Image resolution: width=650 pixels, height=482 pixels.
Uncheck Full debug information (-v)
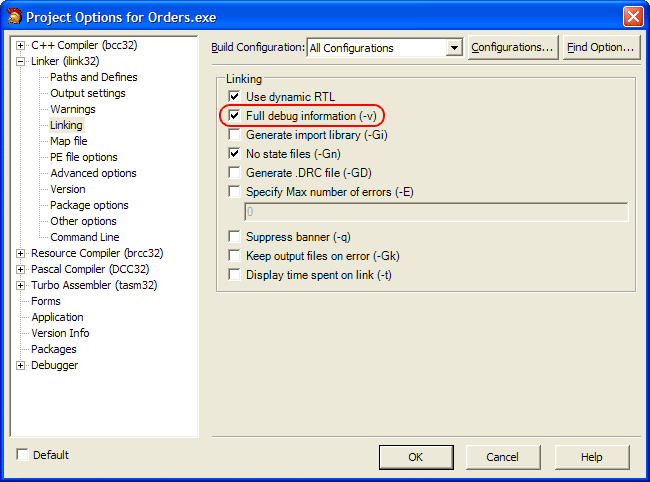(235, 116)
